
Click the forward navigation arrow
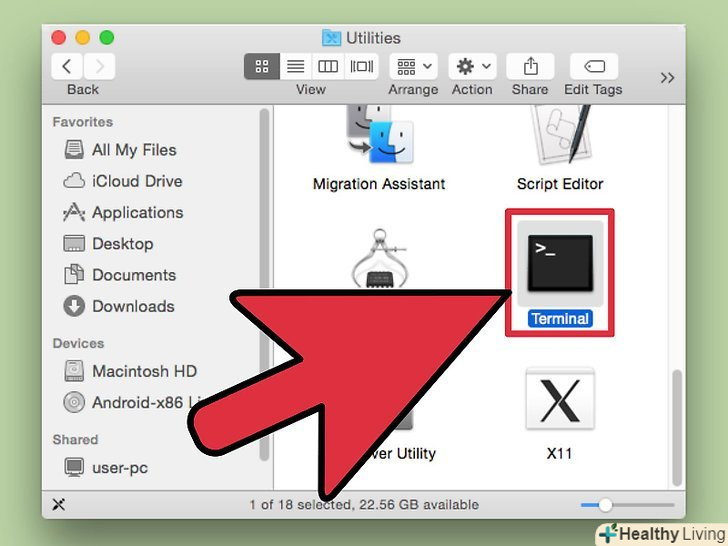click(99, 66)
